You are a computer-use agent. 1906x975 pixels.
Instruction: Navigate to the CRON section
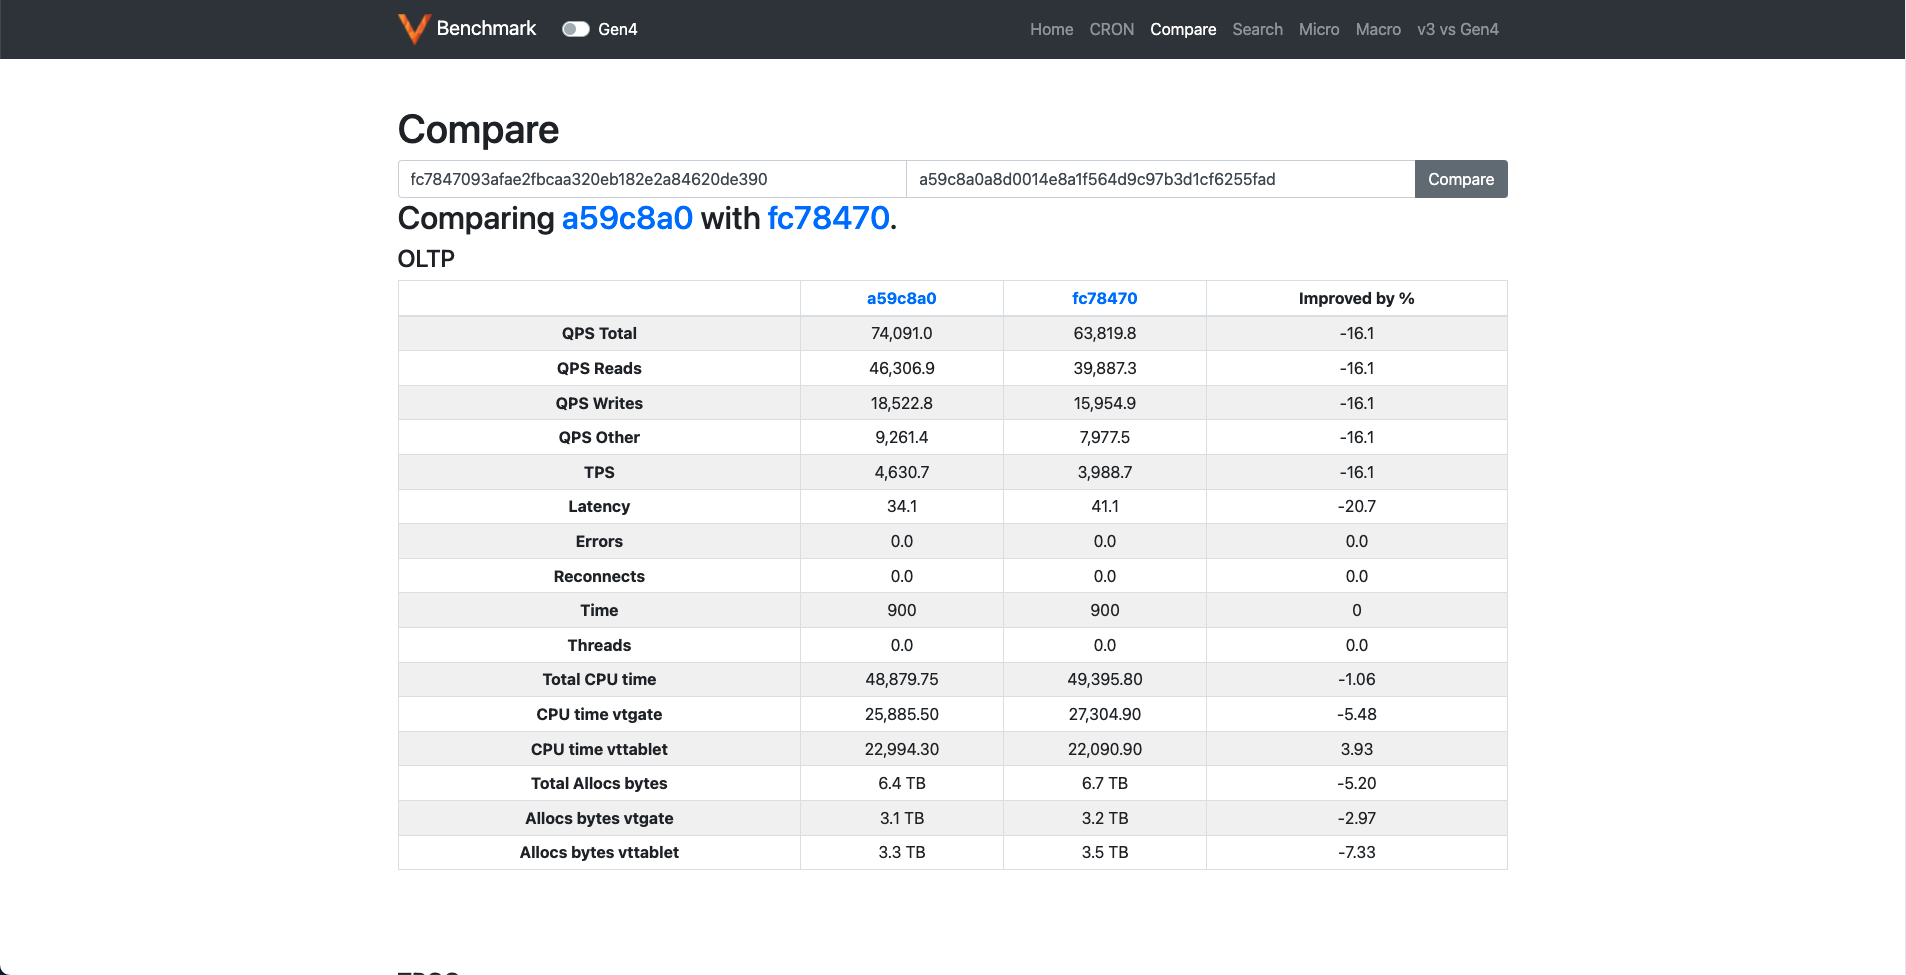coord(1112,29)
